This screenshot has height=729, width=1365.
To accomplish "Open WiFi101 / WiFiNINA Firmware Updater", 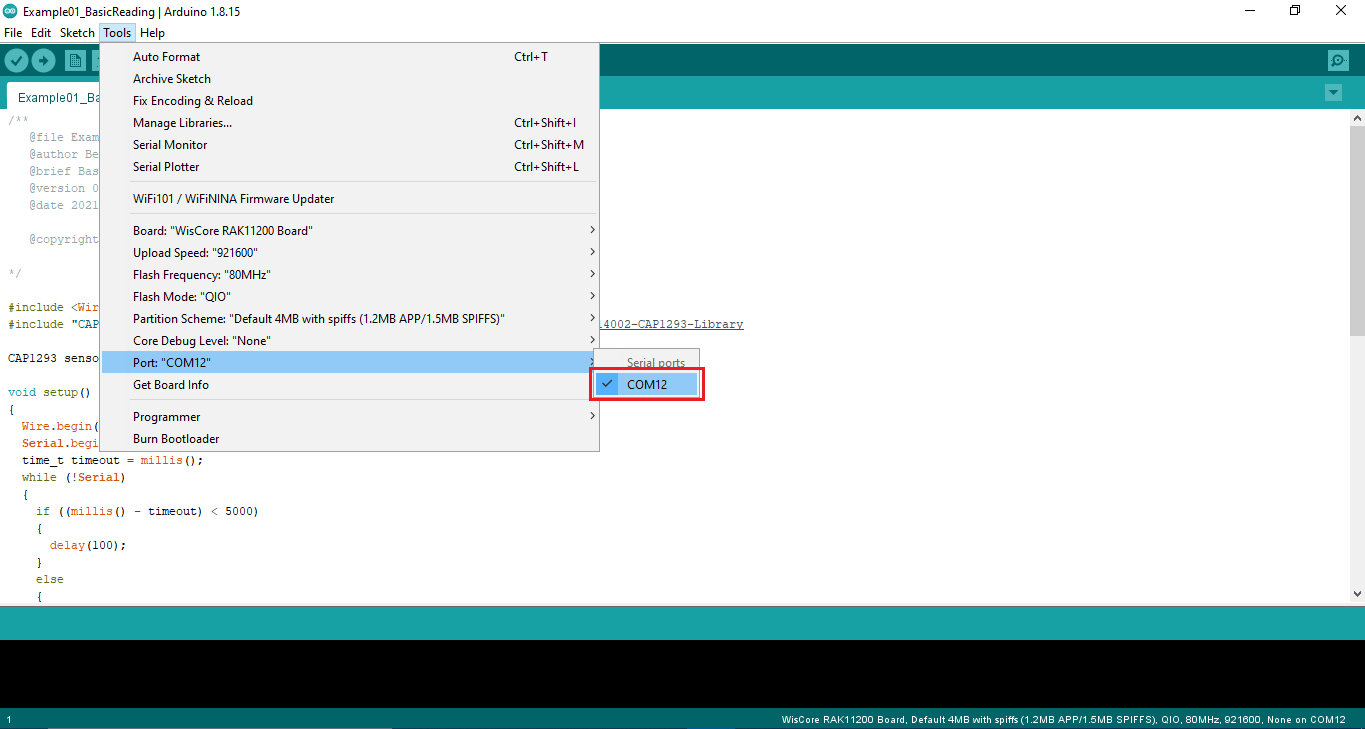I will pyautogui.click(x=349, y=199).
